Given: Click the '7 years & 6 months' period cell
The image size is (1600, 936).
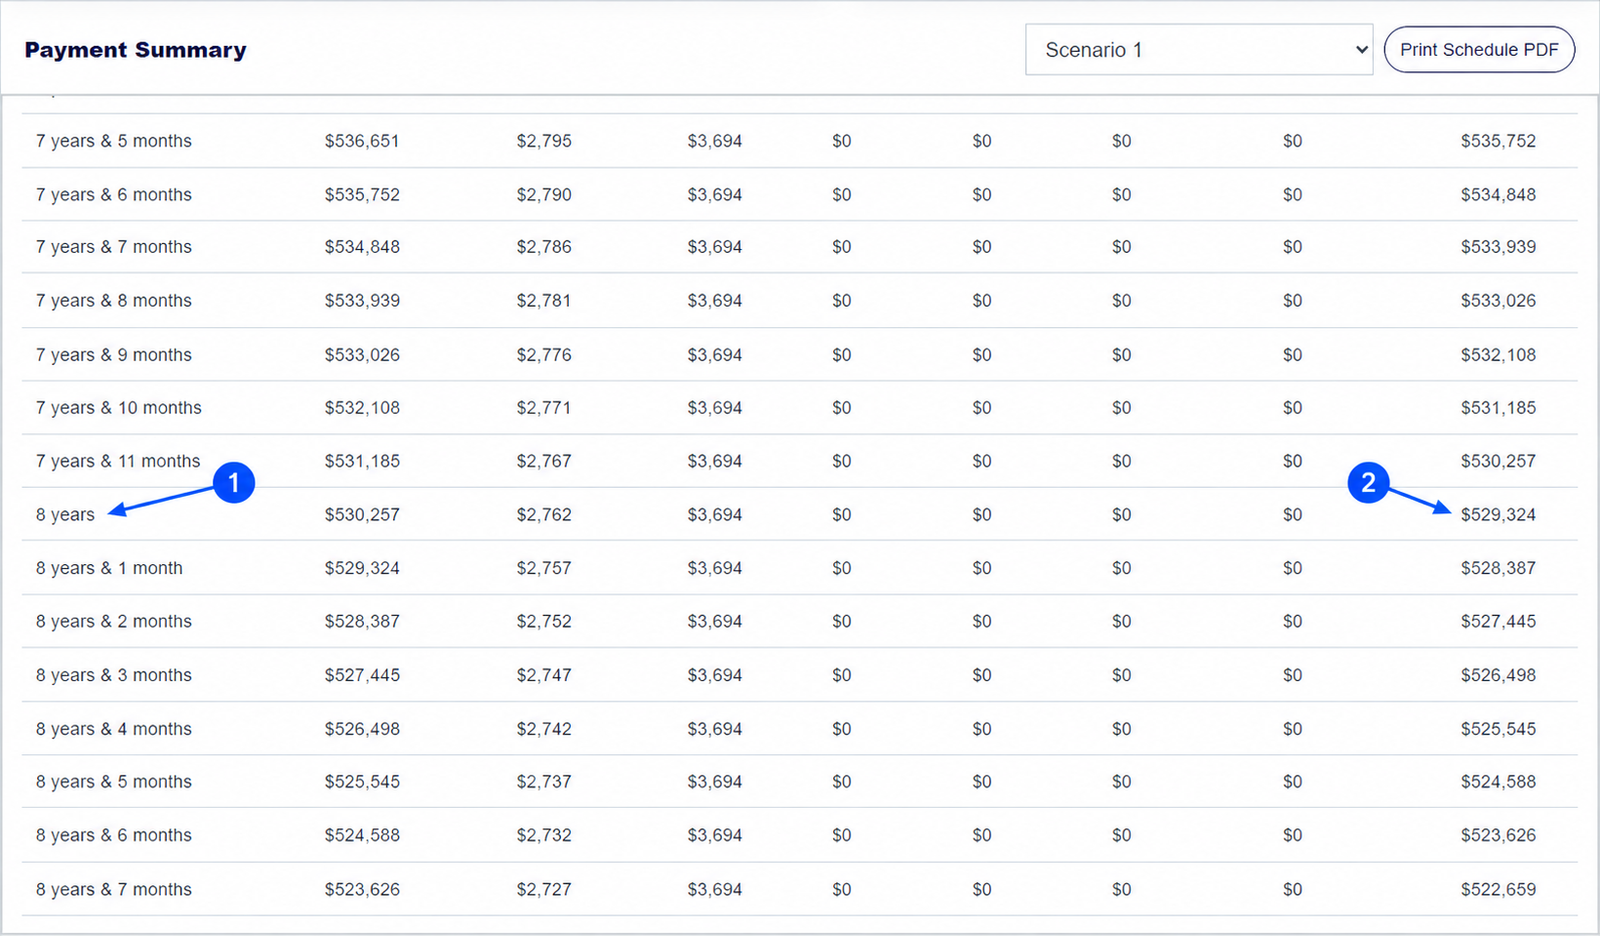Looking at the screenshot, I should click(114, 195).
